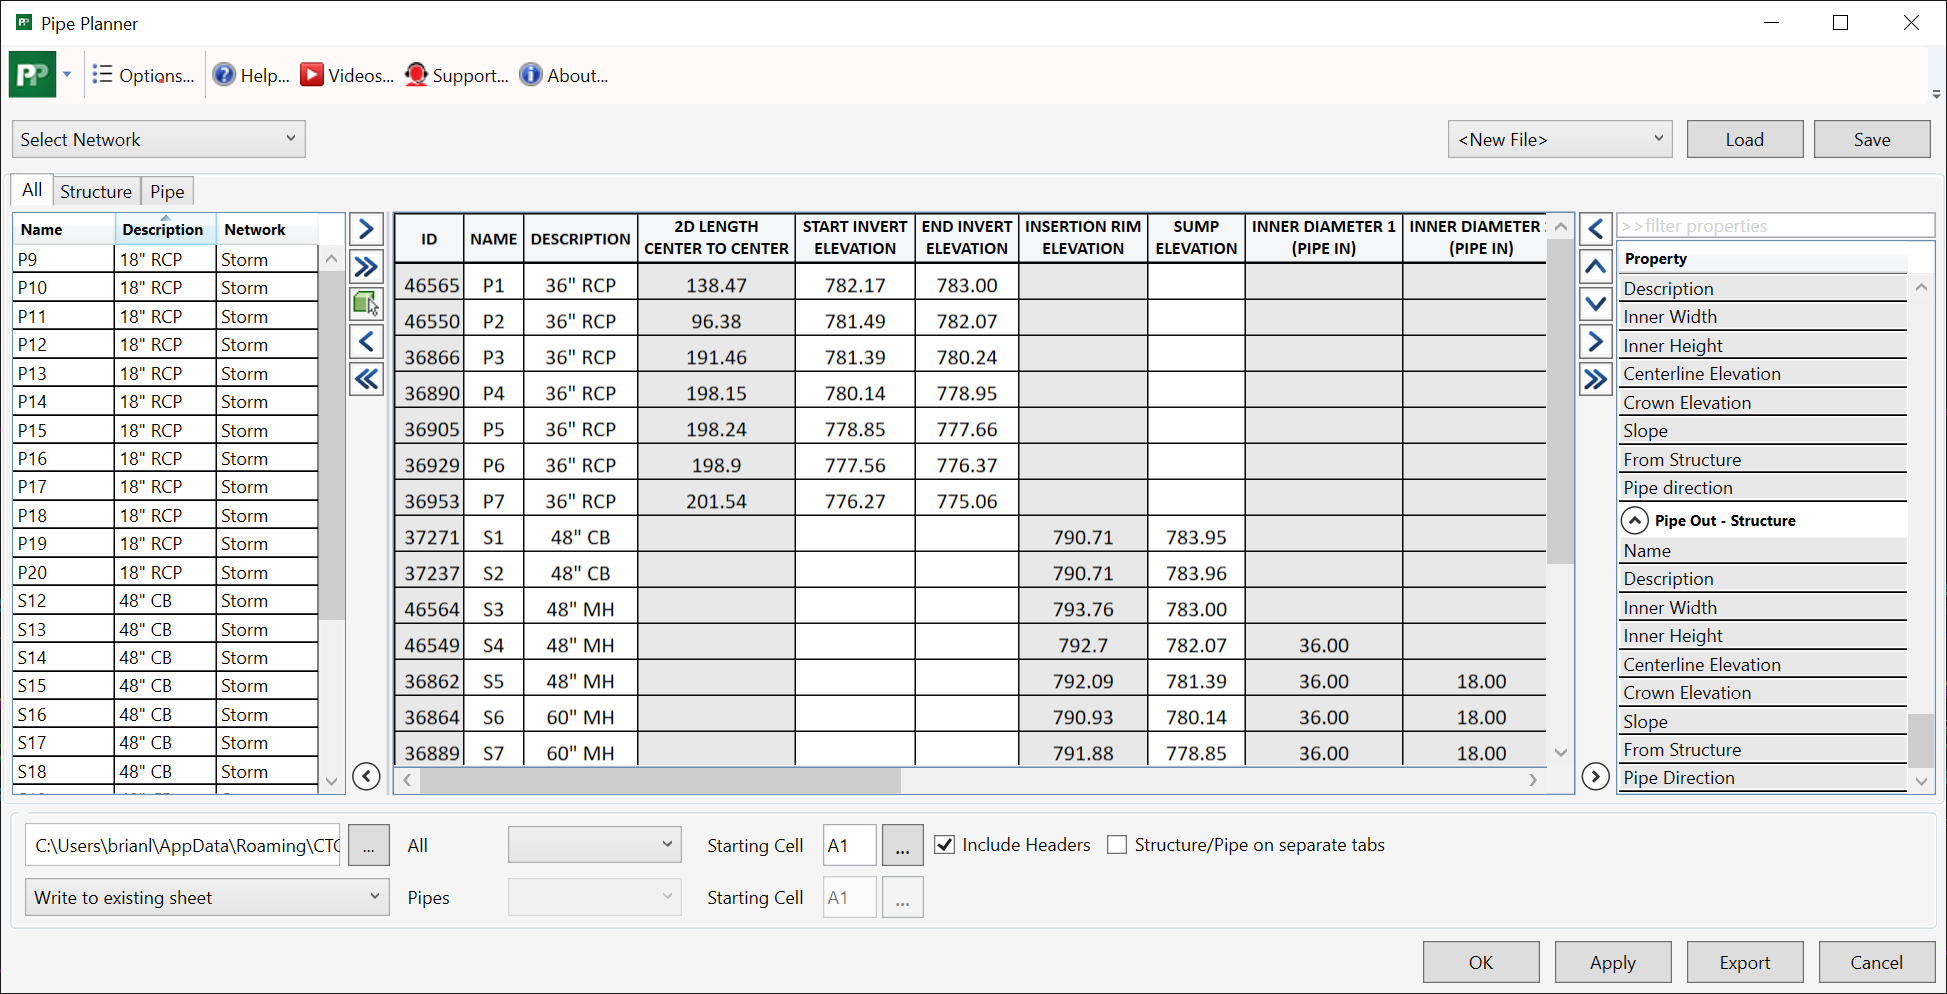Open Help via question mark icon
Image resolution: width=1947 pixels, height=994 pixels.
pos(225,75)
